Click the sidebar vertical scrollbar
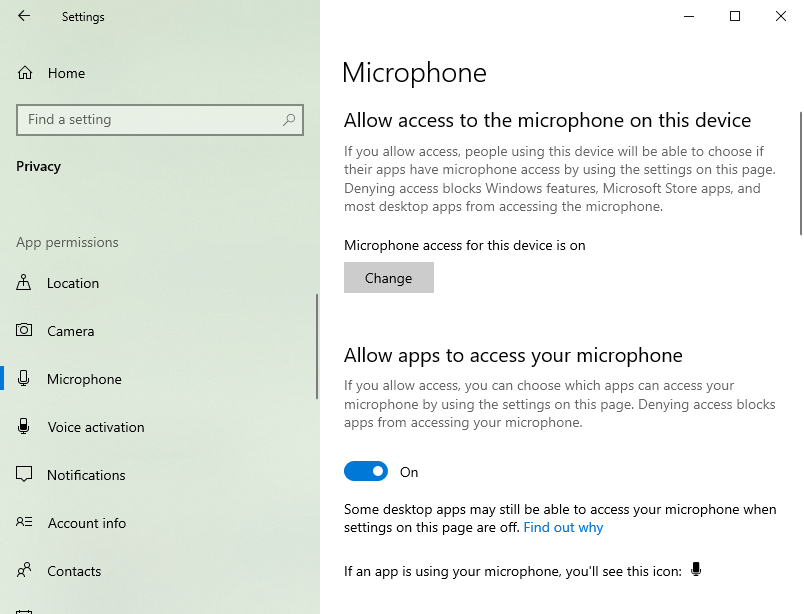The width and height of the screenshot is (804, 614). click(x=317, y=346)
